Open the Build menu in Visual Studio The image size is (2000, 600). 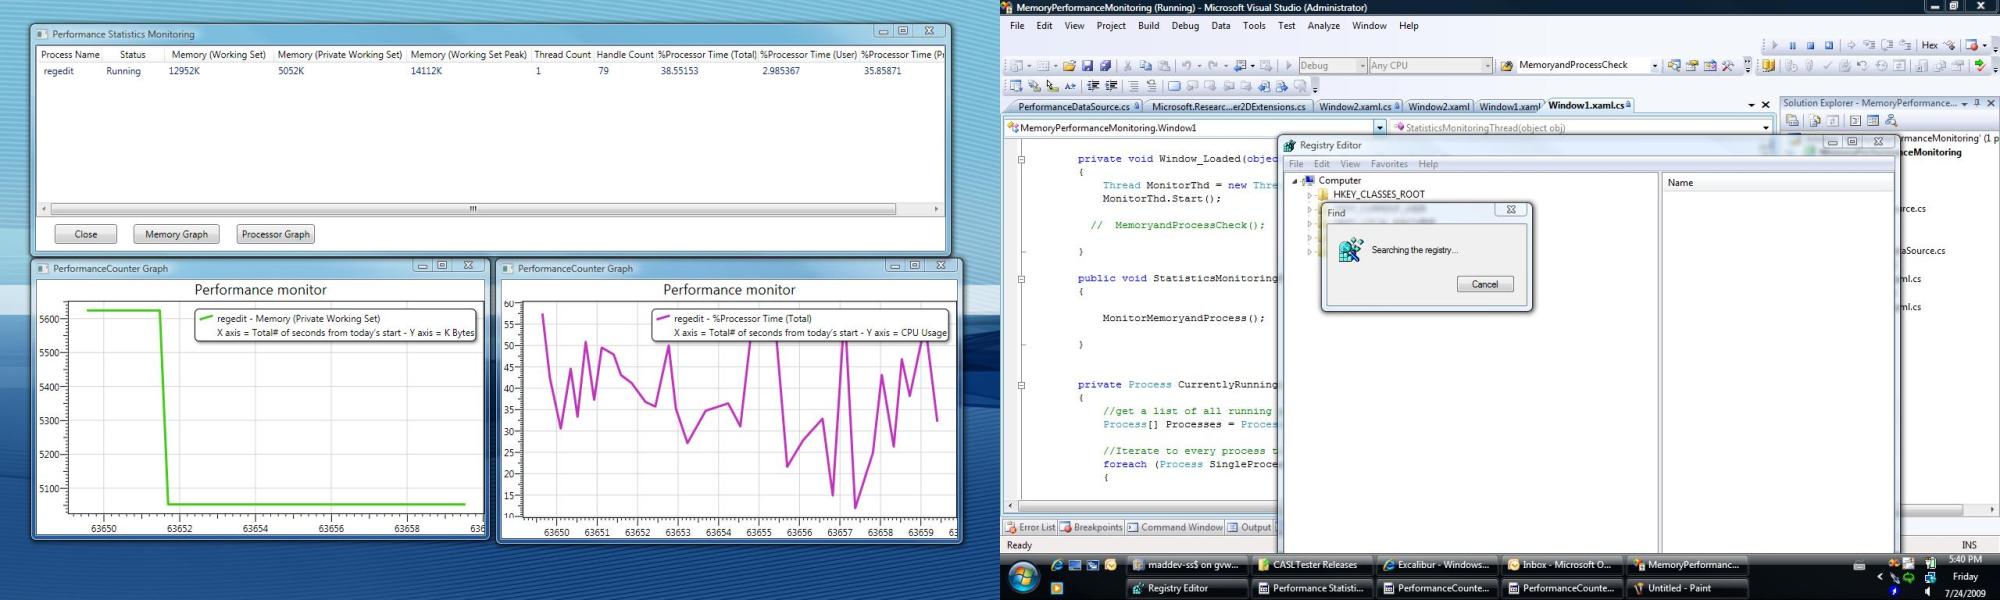click(x=1149, y=26)
